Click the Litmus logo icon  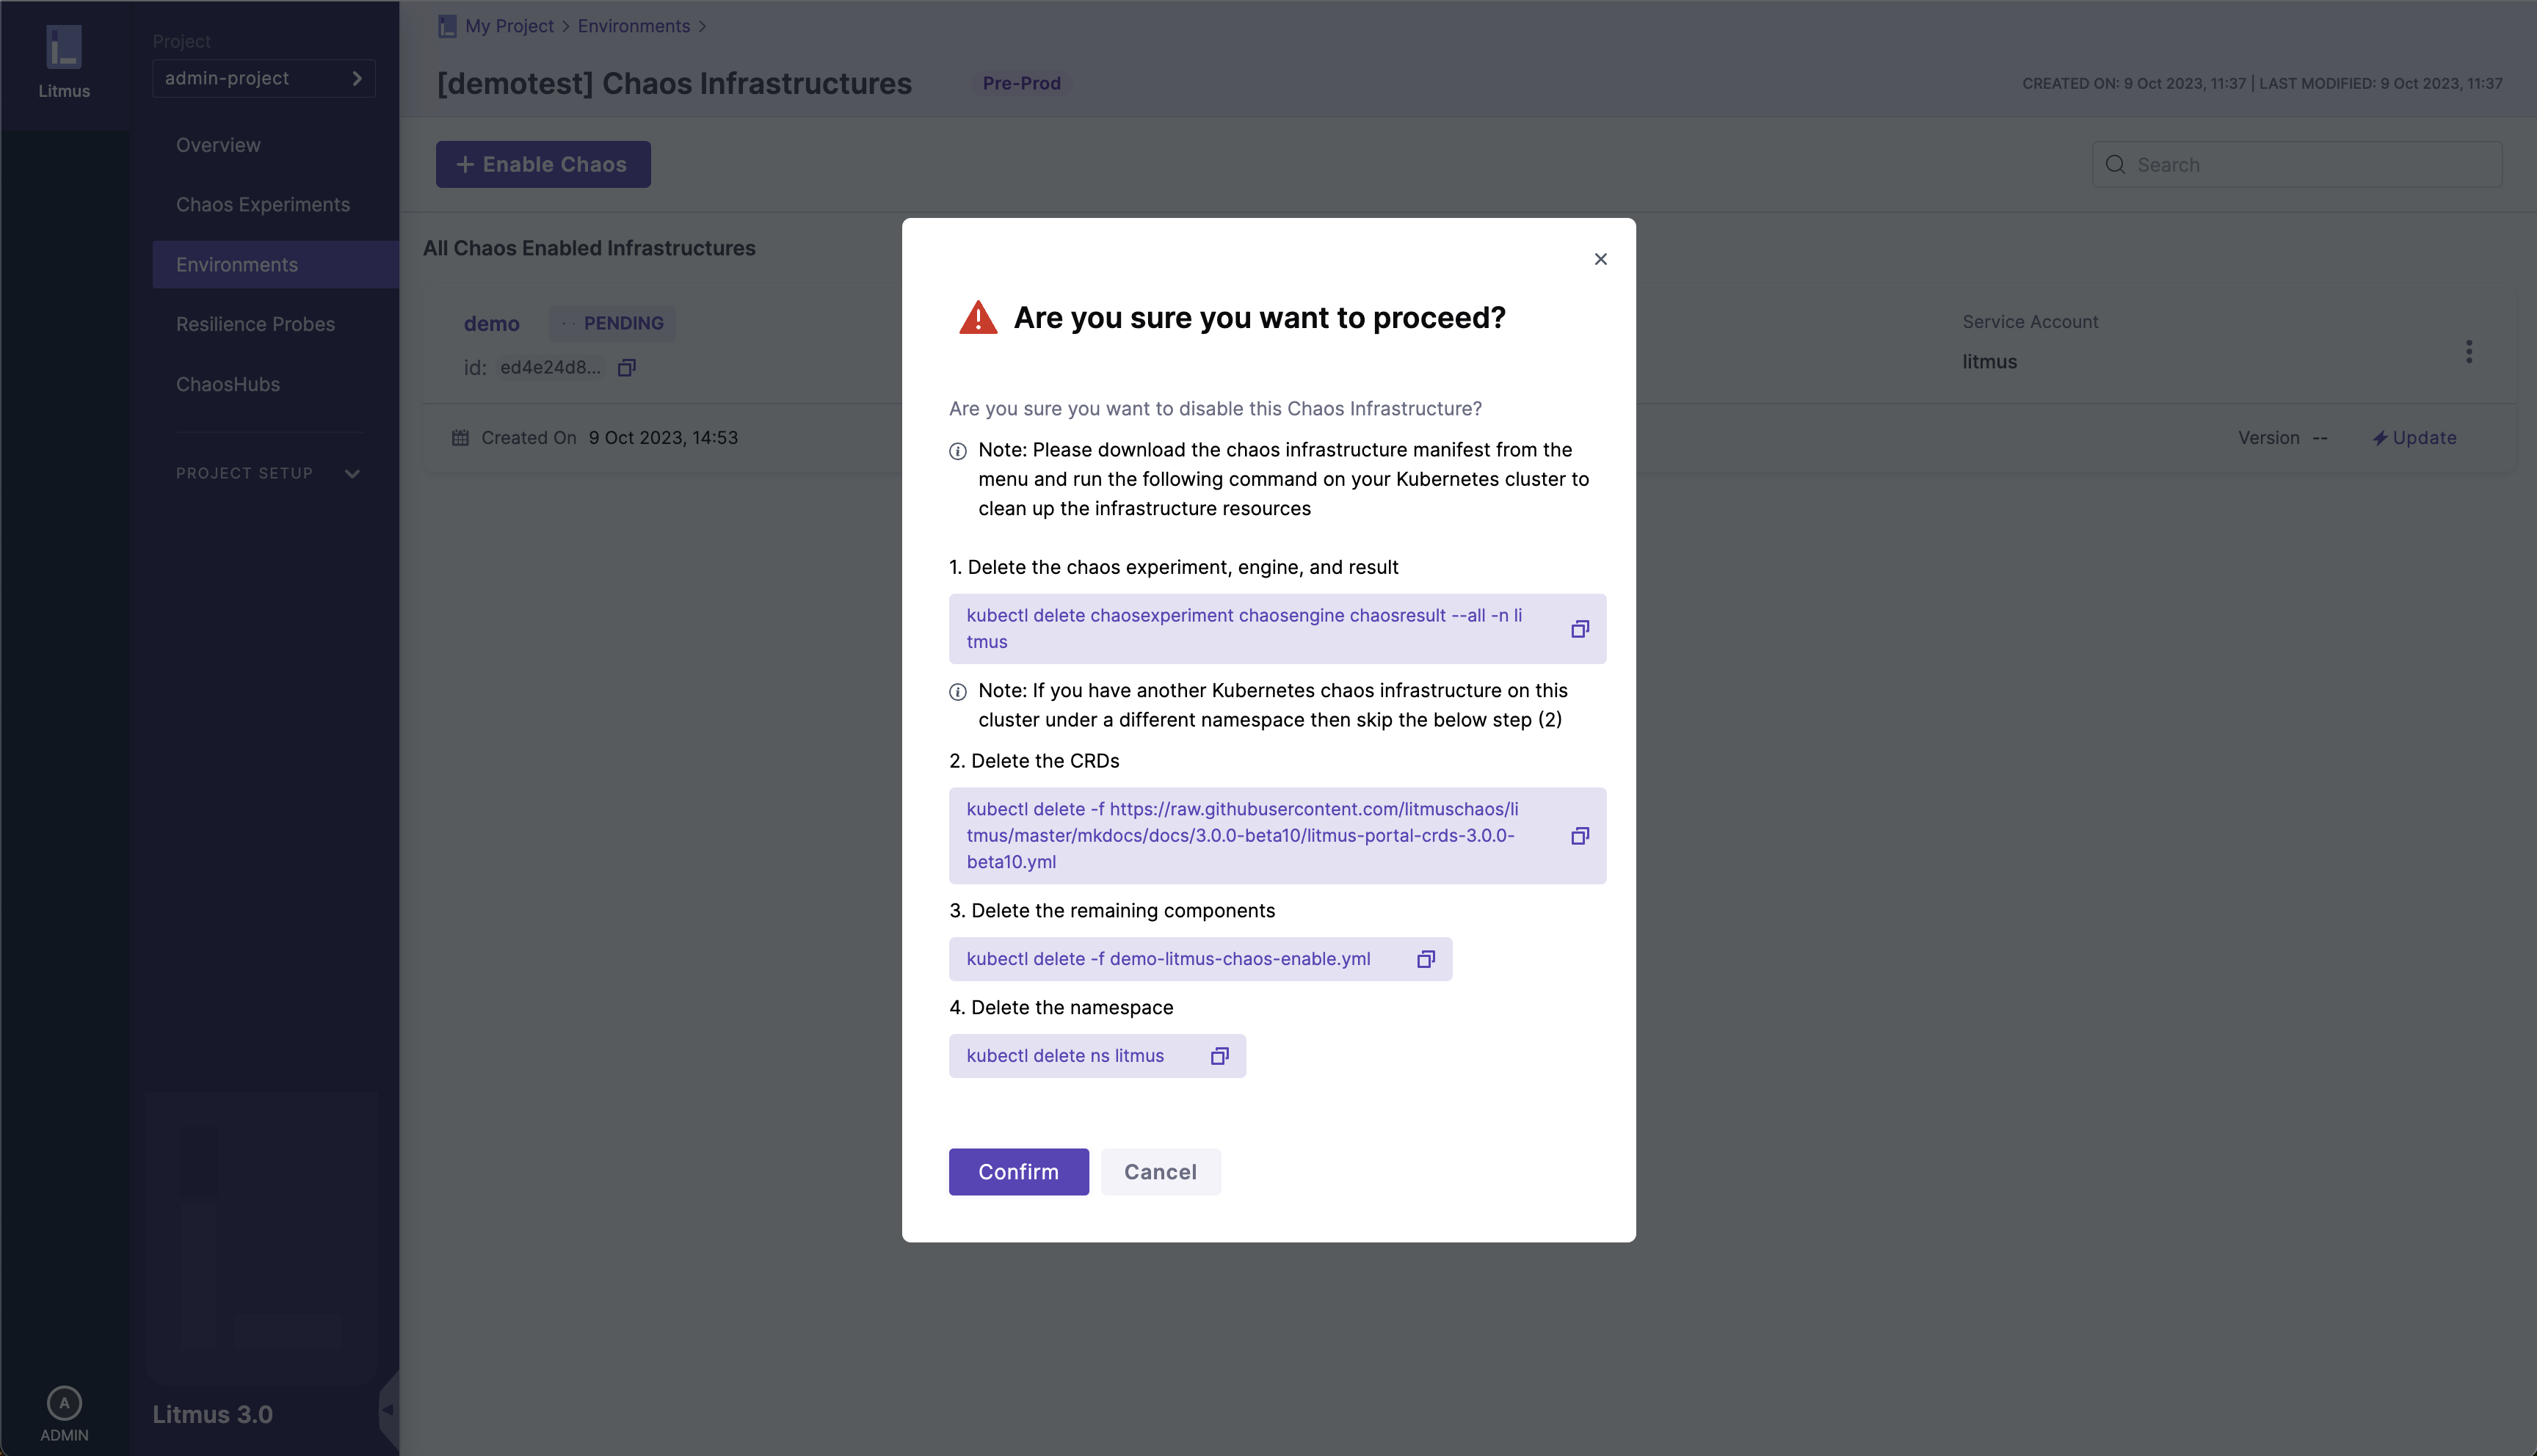[64, 47]
